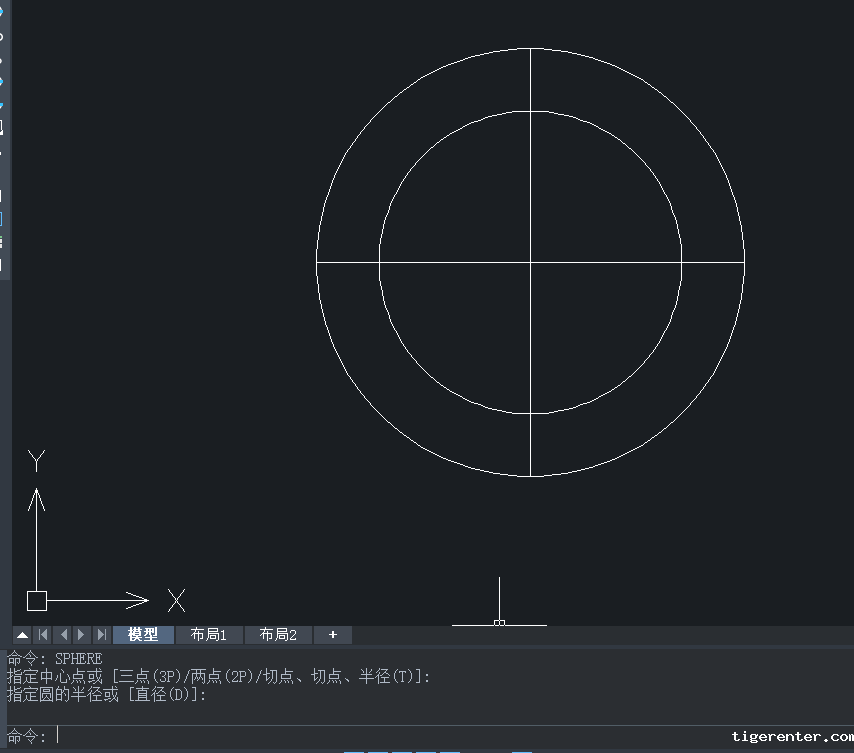Switch to the 模型 model tab

pos(143,635)
